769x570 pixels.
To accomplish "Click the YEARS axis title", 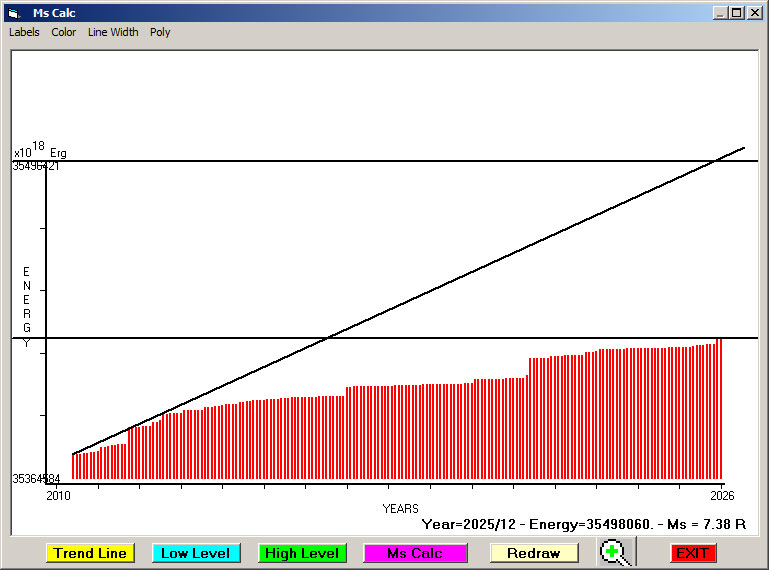I will click(400, 509).
